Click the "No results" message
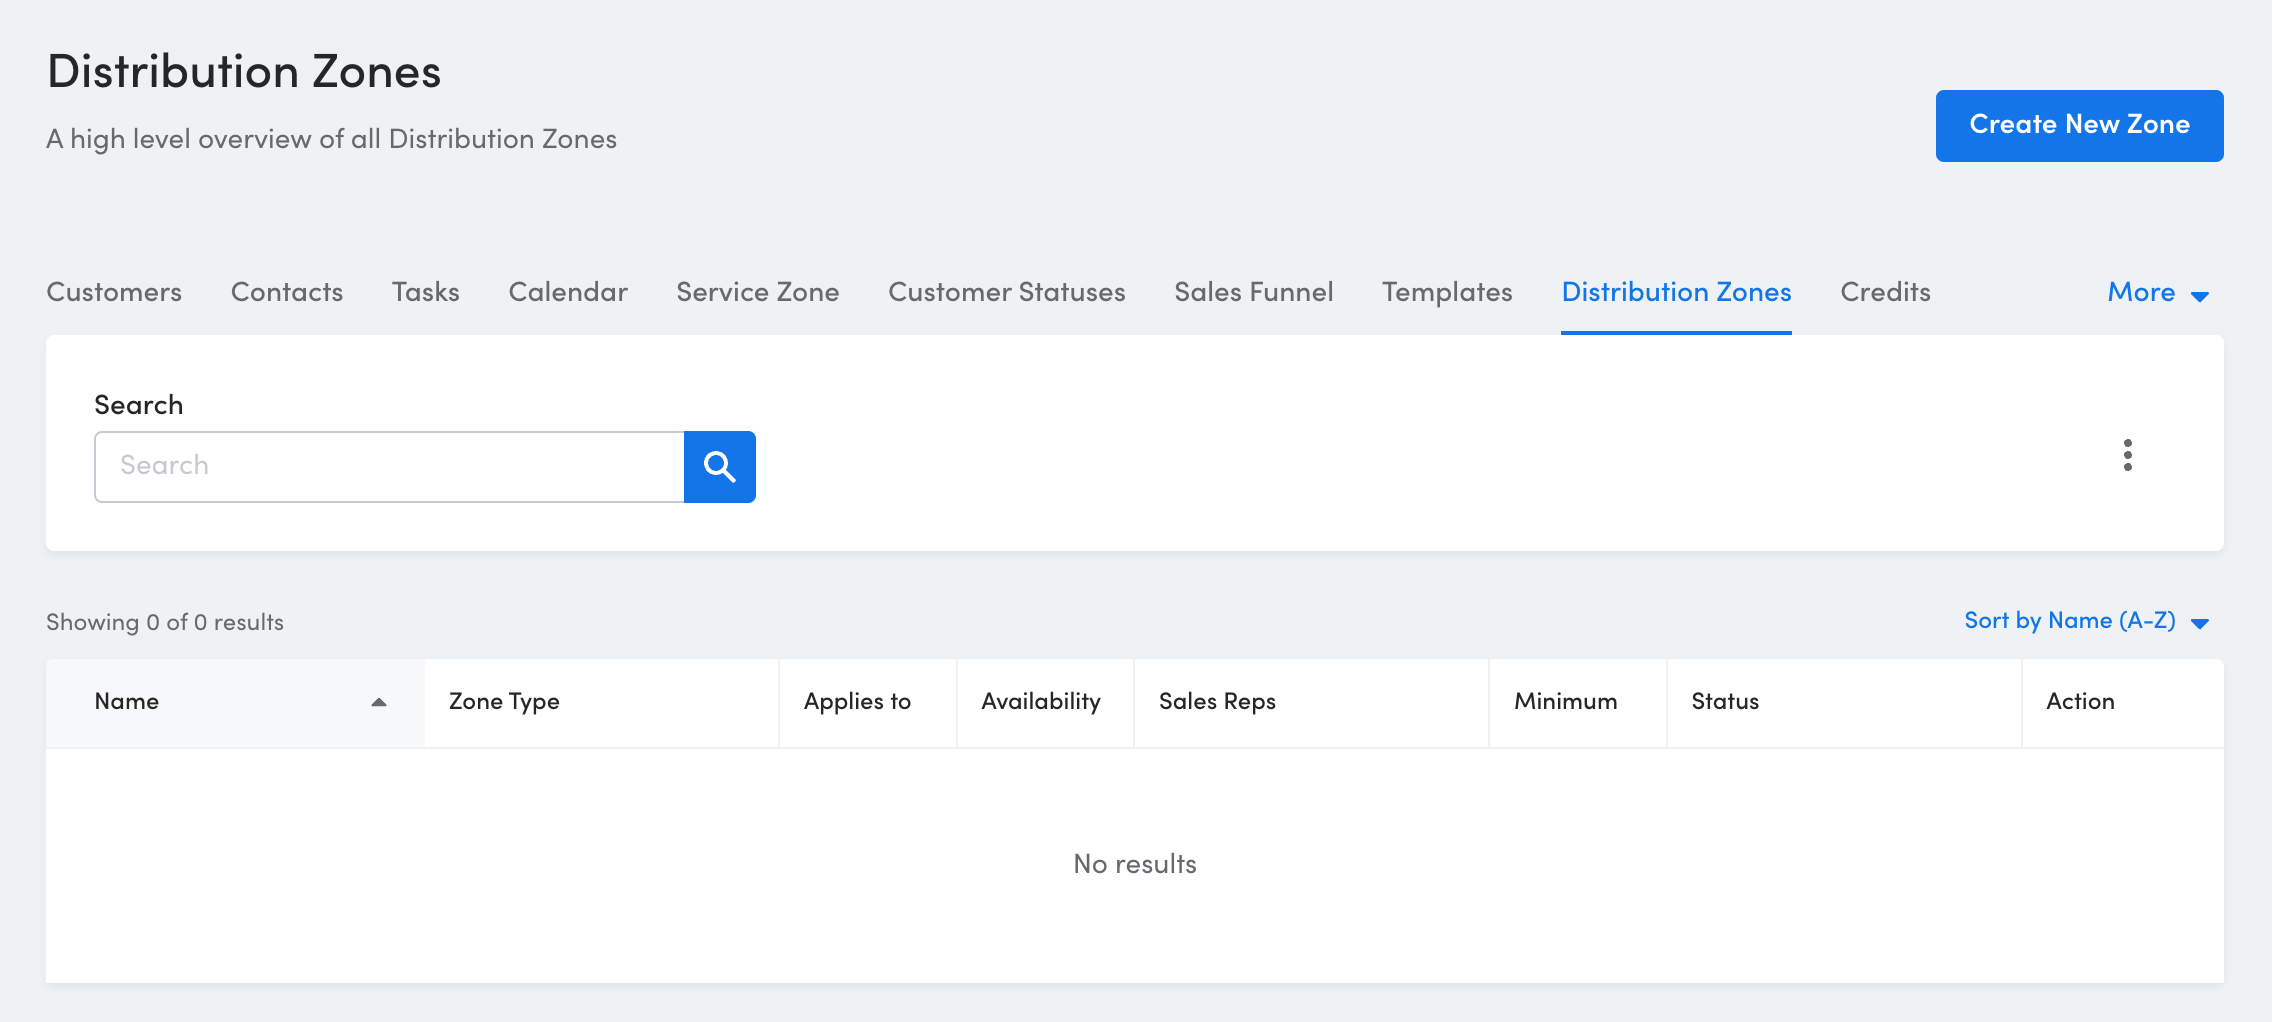 (1135, 864)
